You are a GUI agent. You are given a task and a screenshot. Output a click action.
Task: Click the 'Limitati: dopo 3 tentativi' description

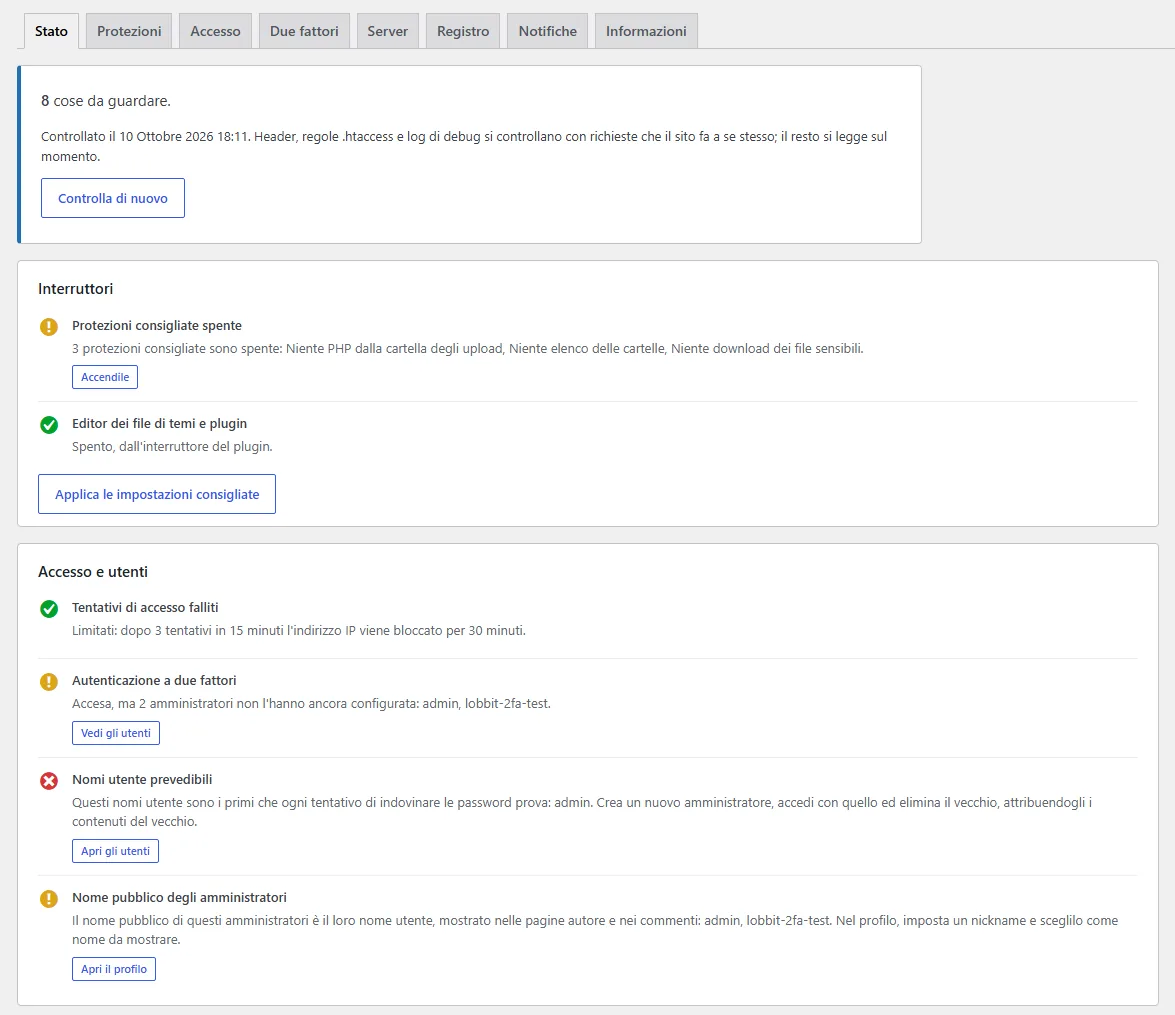click(x=299, y=630)
